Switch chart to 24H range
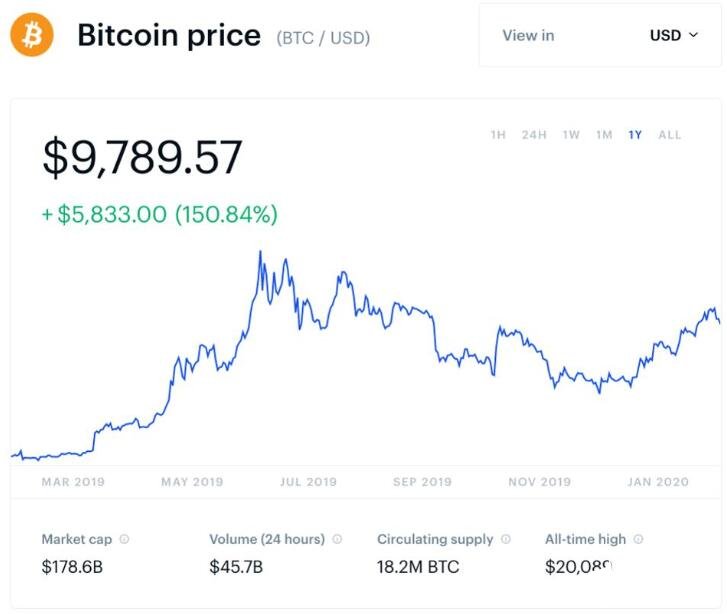 534,135
